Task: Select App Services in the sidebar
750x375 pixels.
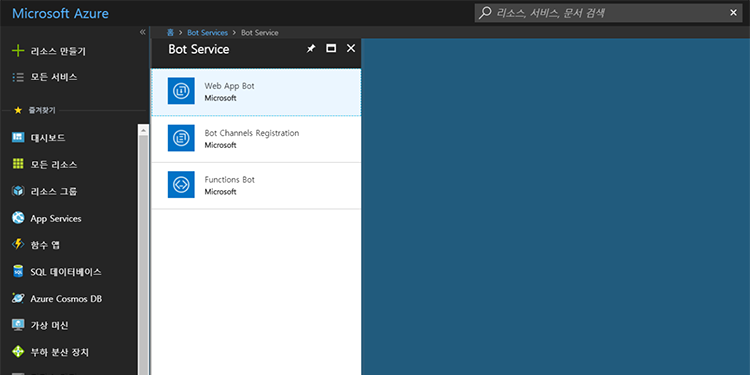Action: (x=56, y=219)
